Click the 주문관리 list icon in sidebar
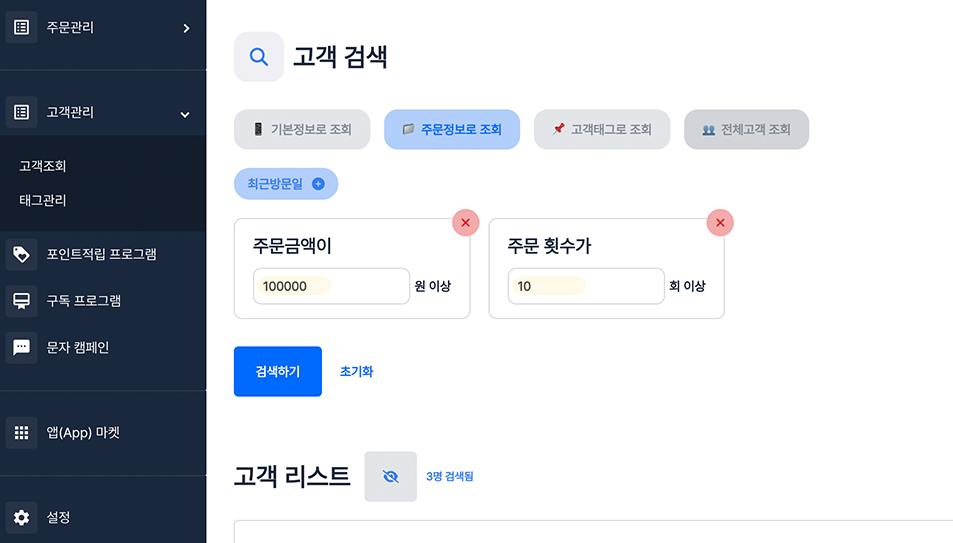Screen dimensions: 953x543 pyautogui.click(x=21, y=28)
